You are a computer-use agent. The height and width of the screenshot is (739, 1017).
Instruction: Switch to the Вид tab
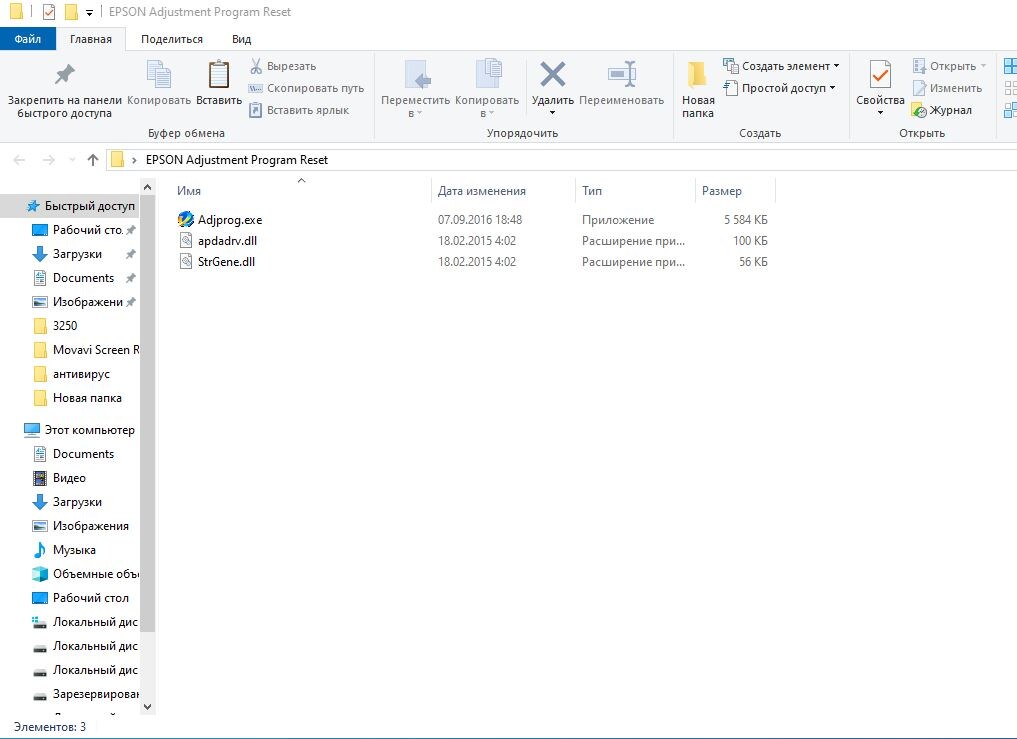coord(241,39)
